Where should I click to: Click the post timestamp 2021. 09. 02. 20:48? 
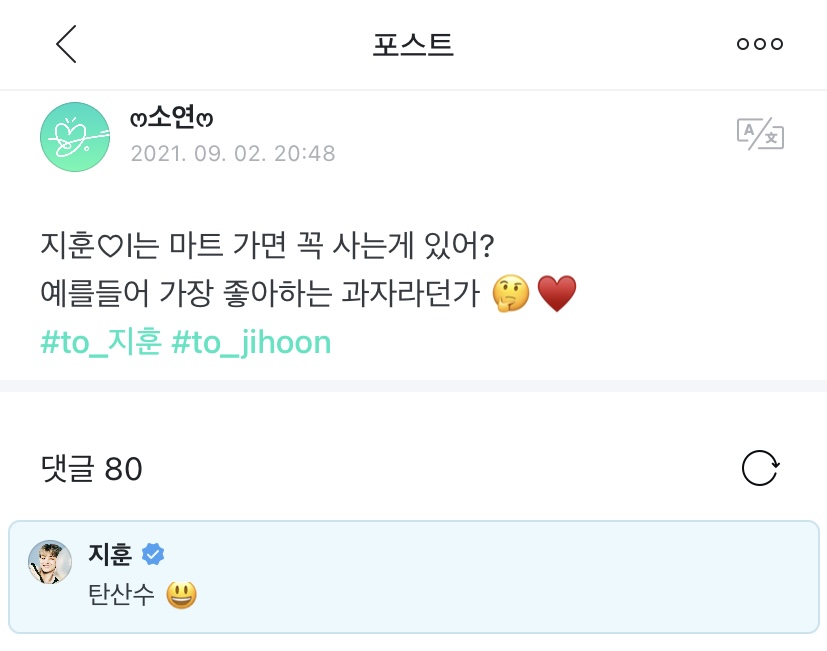click(233, 154)
